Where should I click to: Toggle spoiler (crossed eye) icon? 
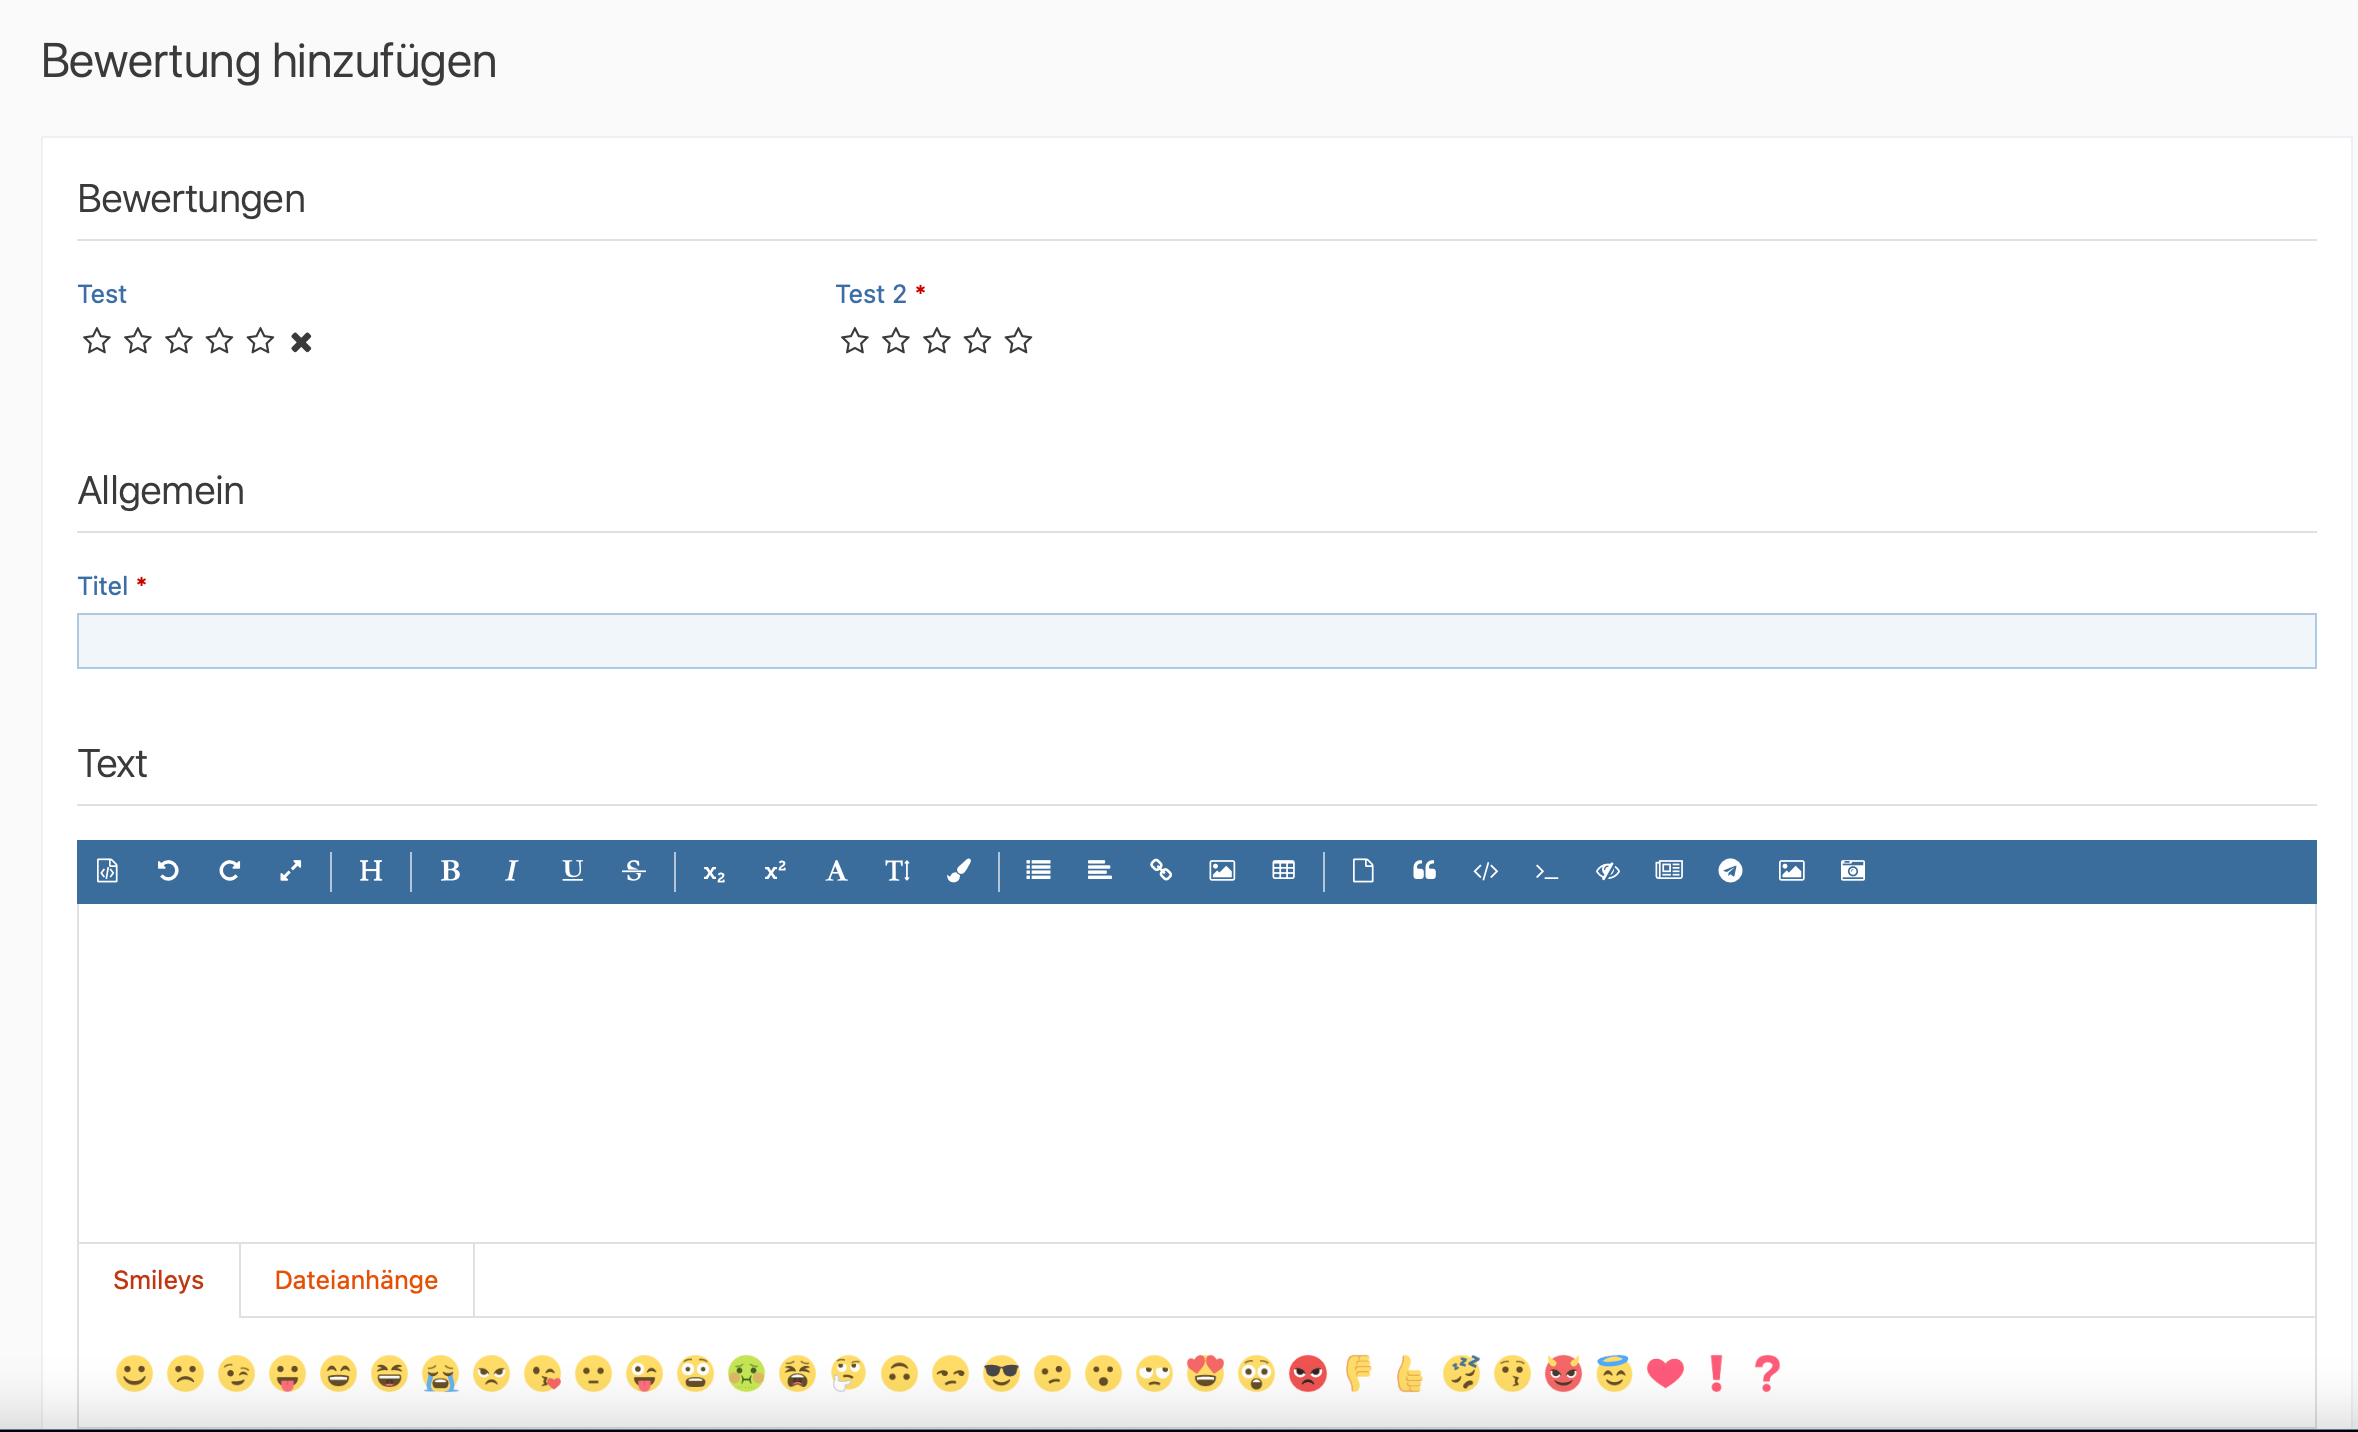(x=1607, y=871)
